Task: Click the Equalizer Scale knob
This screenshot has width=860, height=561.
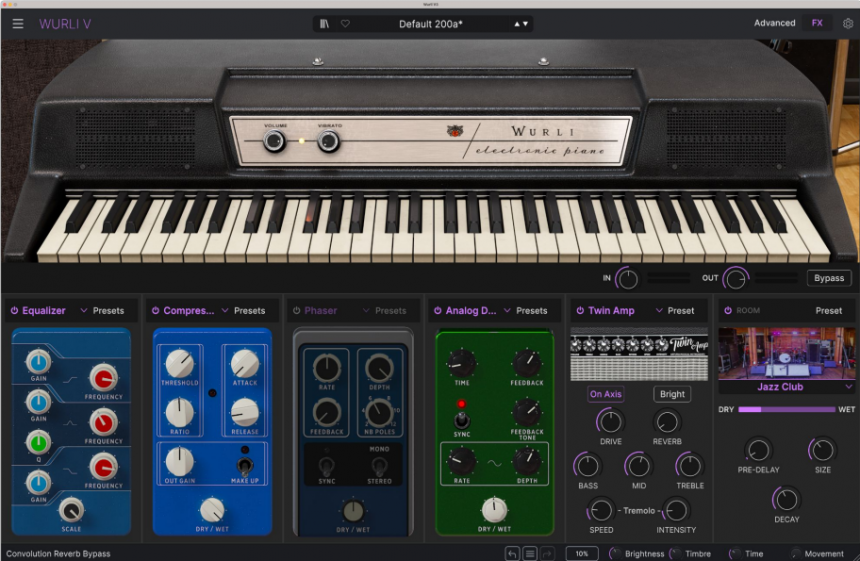Action: click(71, 511)
